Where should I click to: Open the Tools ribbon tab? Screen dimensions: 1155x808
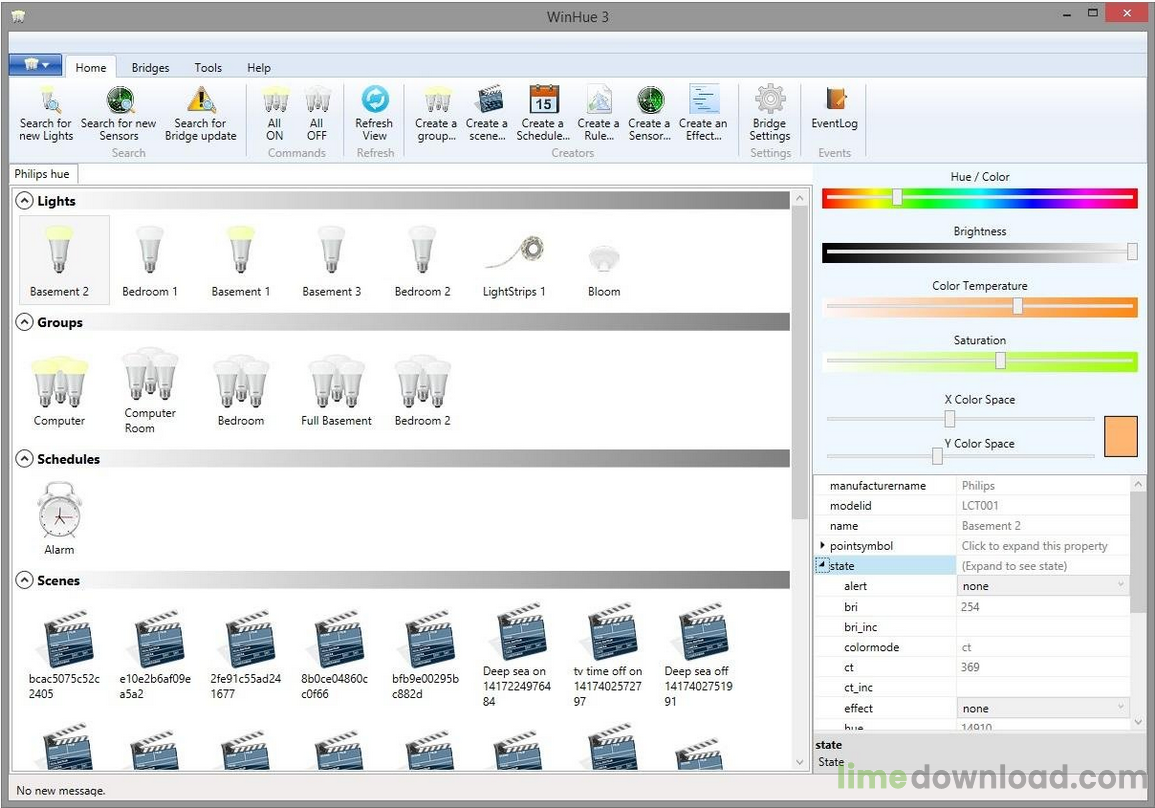208,68
